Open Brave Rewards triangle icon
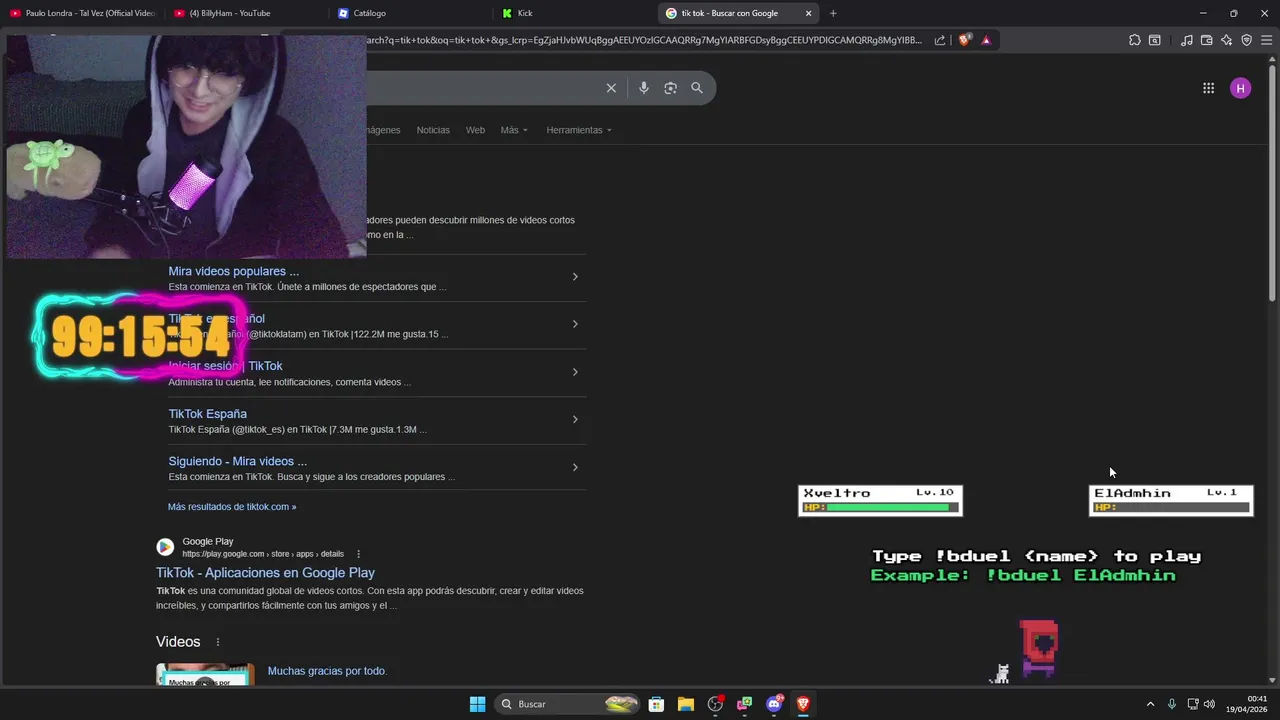1280x720 pixels. coord(986,40)
